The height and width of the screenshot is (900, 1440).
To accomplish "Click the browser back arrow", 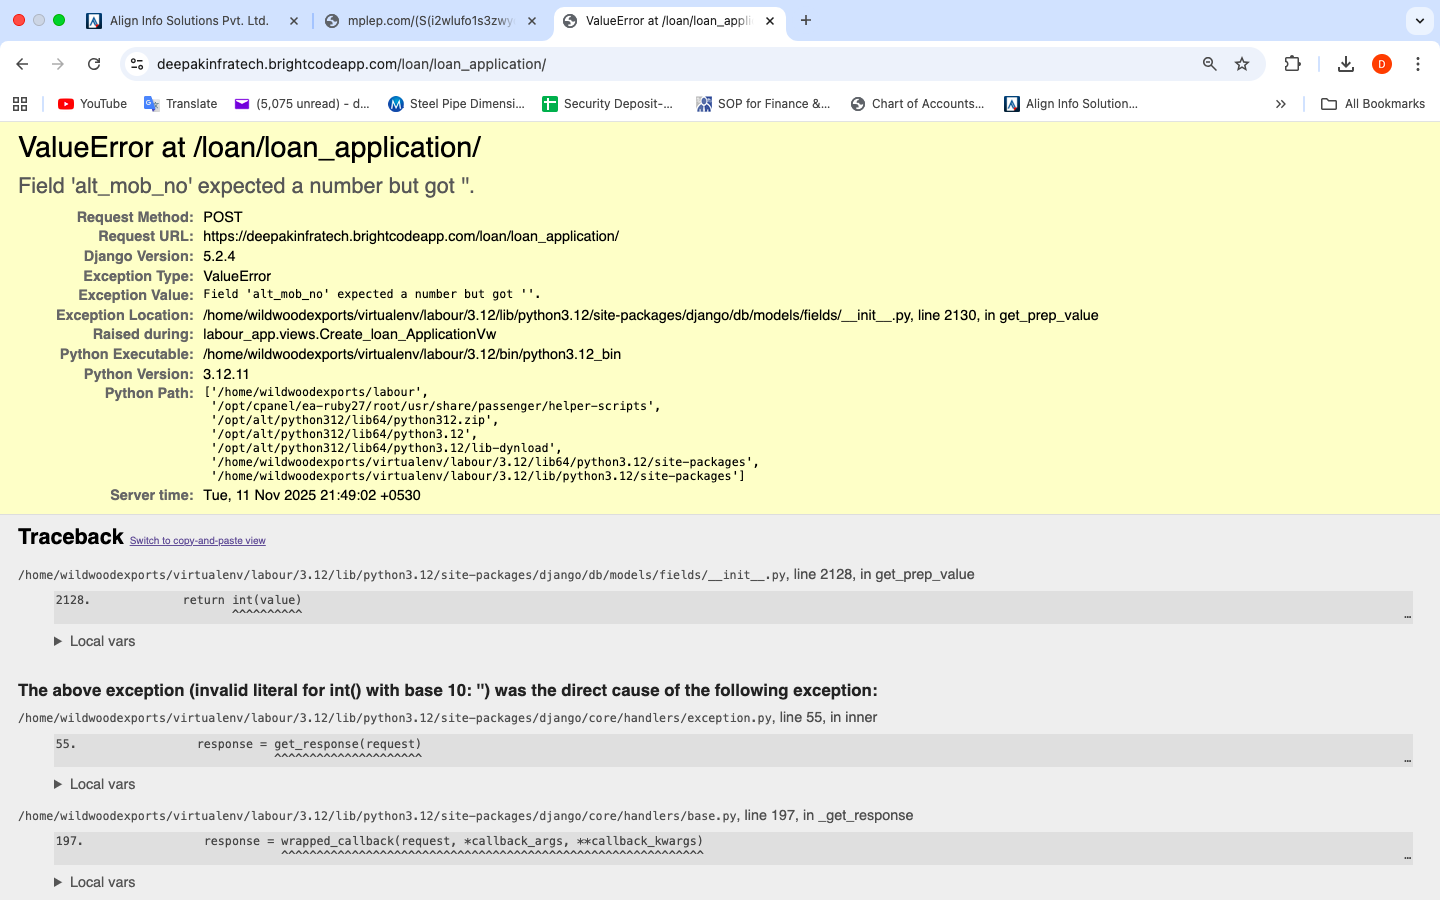I will click(x=22, y=64).
